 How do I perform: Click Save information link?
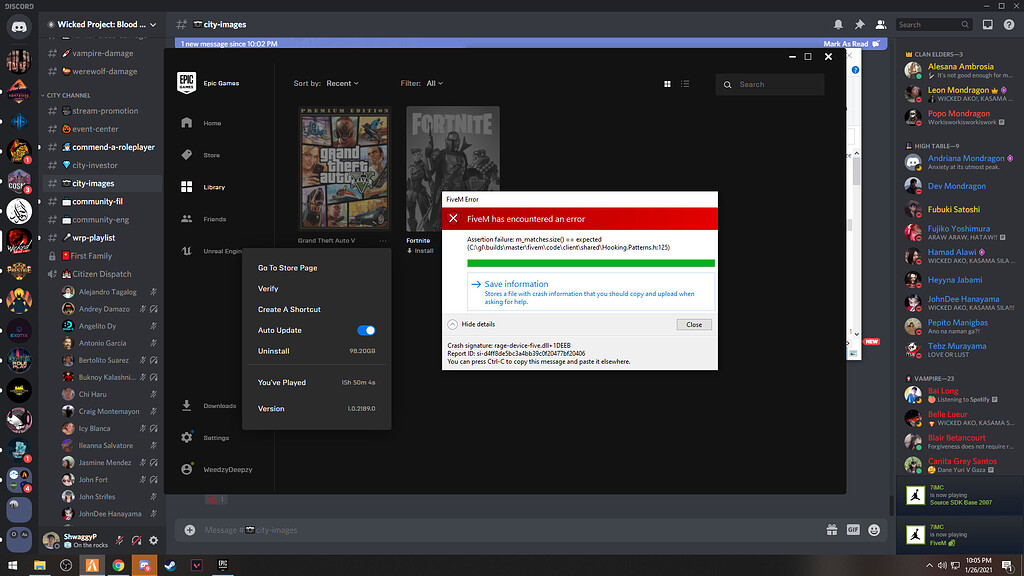[x=516, y=284]
